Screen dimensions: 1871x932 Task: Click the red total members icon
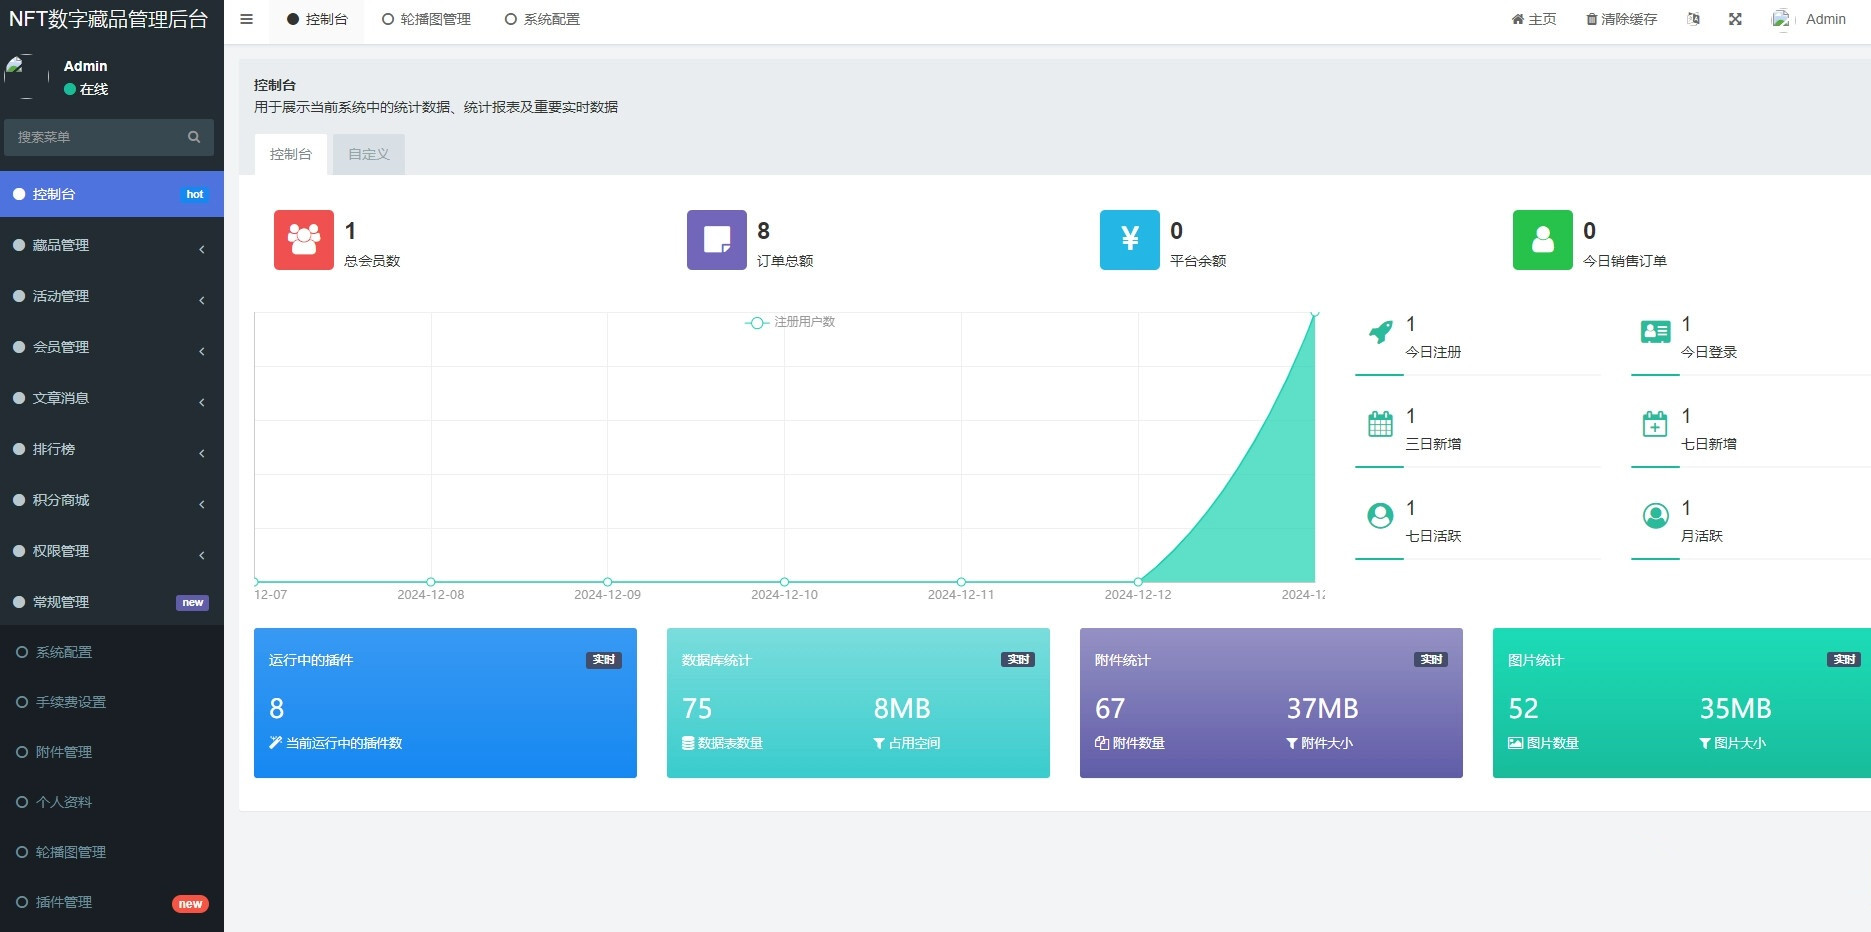coord(304,240)
